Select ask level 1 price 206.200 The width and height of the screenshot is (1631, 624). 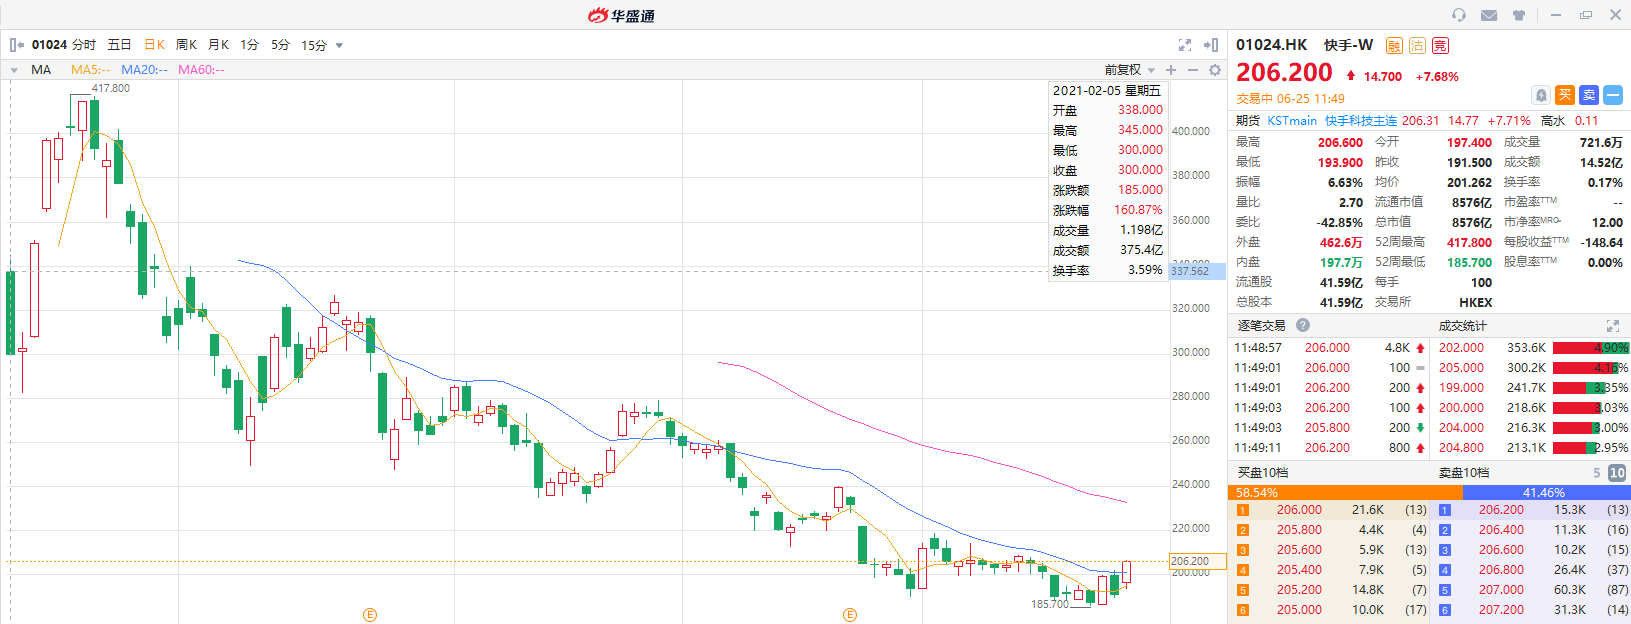1501,510
